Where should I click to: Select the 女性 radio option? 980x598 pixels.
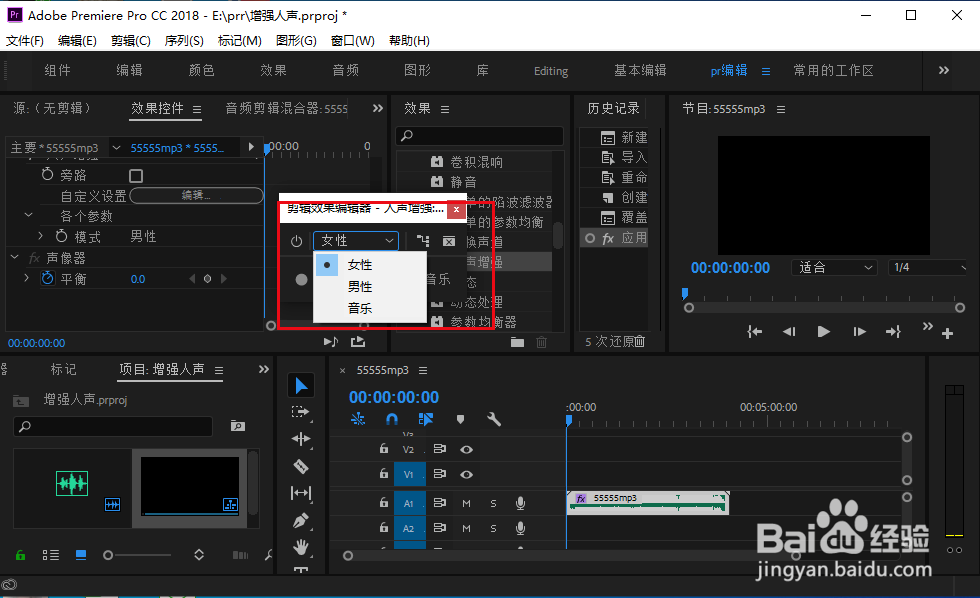(x=327, y=265)
